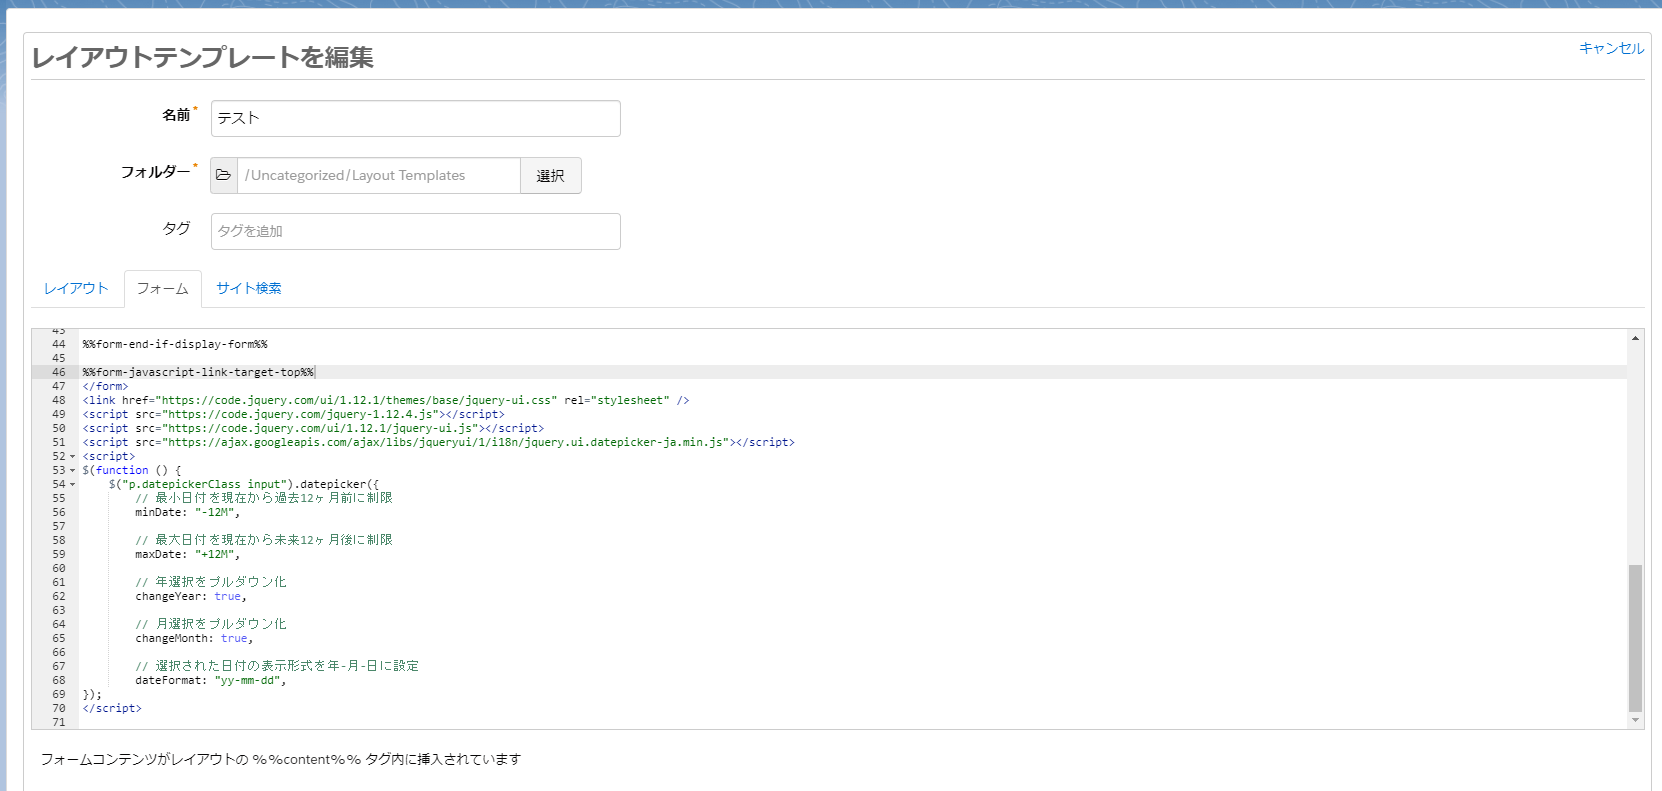Click the }); closing line 69
The height and width of the screenshot is (791, 1662).
(92, 694)
